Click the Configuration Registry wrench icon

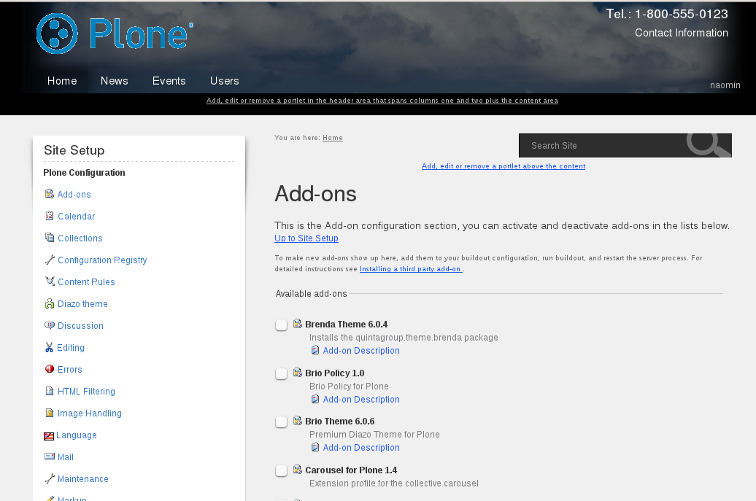click(x=49, y=259)
